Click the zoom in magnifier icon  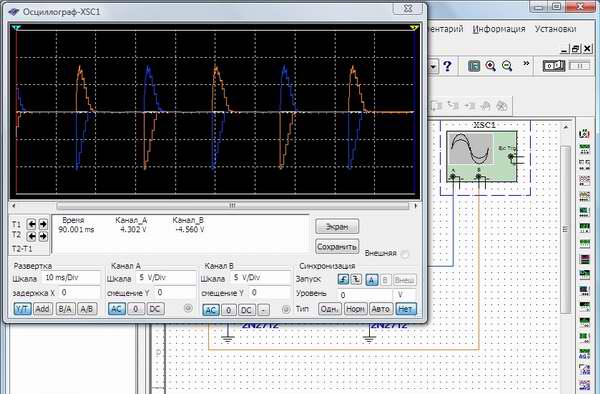491,66
